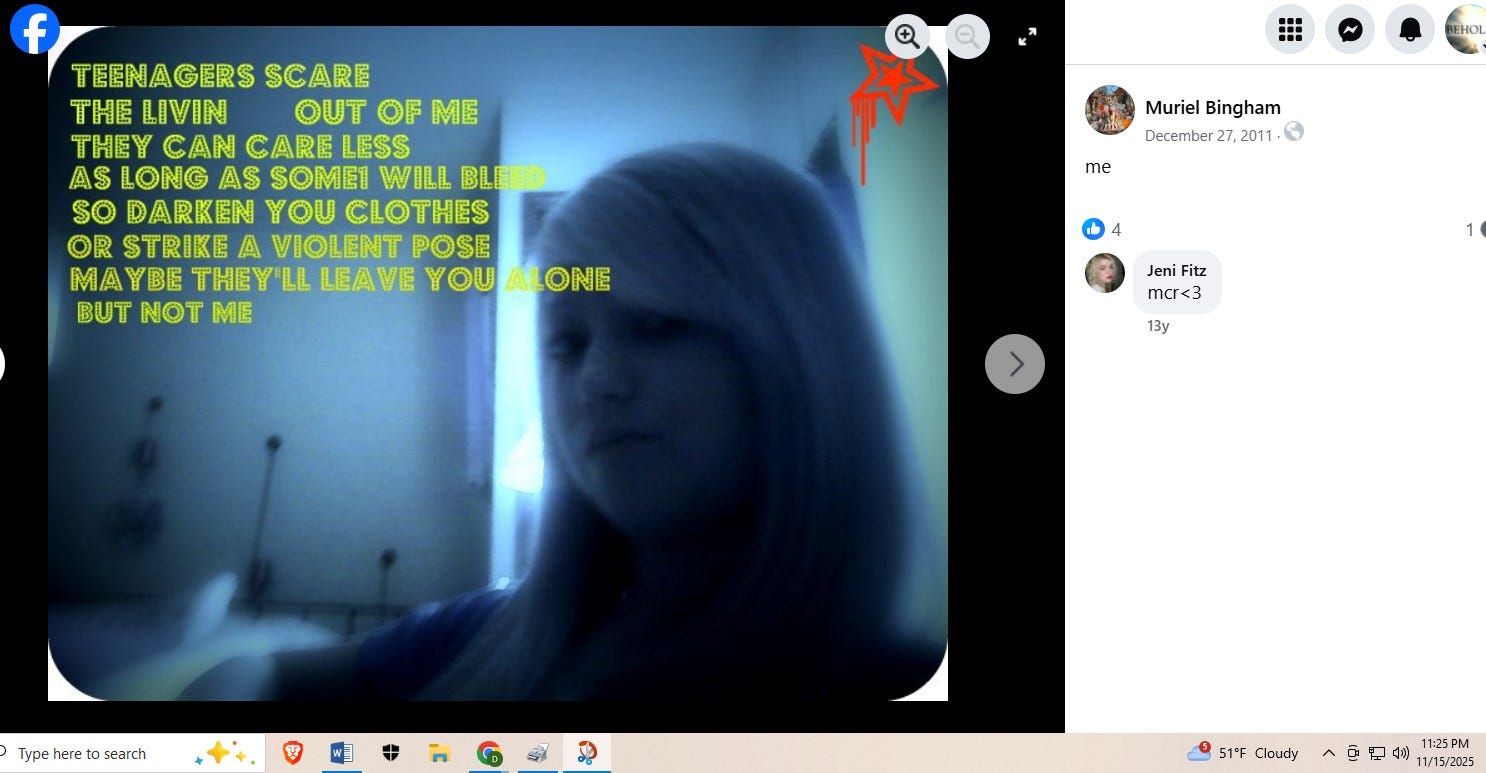Click the main photo image
This screenshot has width=1486, height=773.
(x=498, y=363)
